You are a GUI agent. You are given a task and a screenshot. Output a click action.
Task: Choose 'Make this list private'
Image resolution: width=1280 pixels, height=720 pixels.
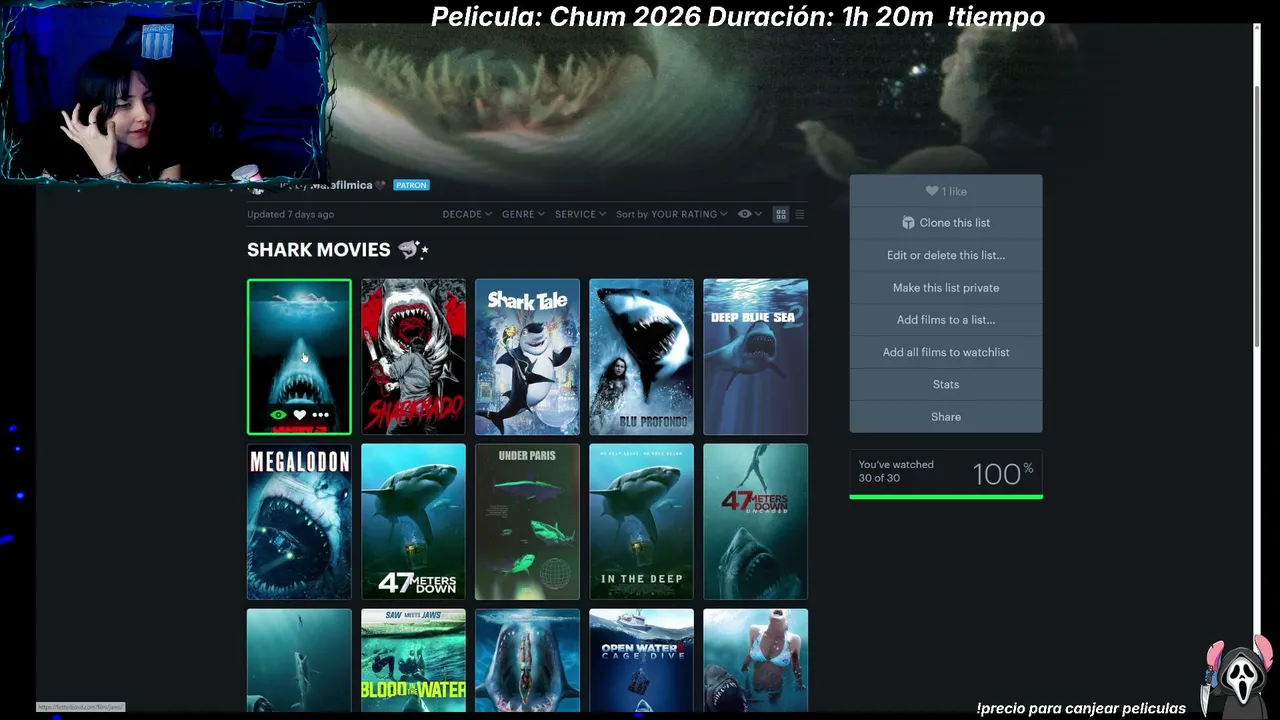pos(946,288)
